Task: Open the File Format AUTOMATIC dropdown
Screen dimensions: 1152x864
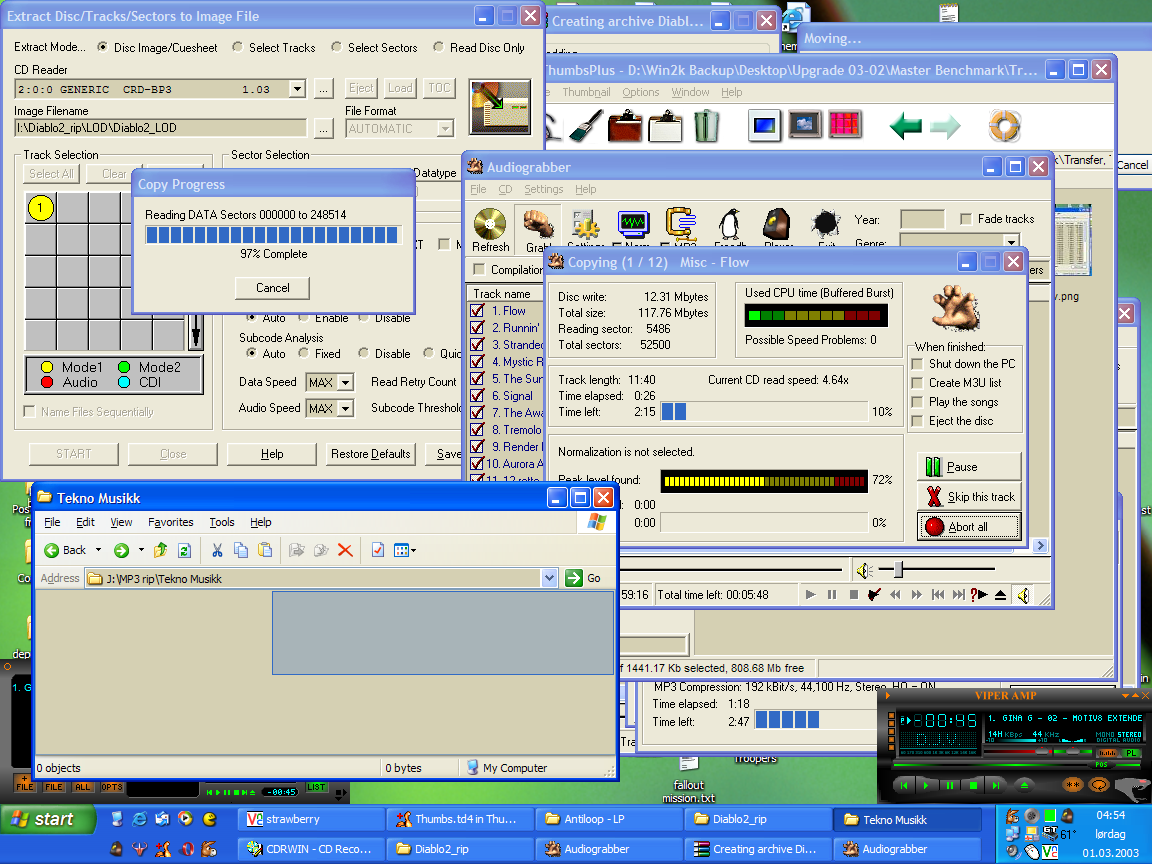Action: click(445, 128)
